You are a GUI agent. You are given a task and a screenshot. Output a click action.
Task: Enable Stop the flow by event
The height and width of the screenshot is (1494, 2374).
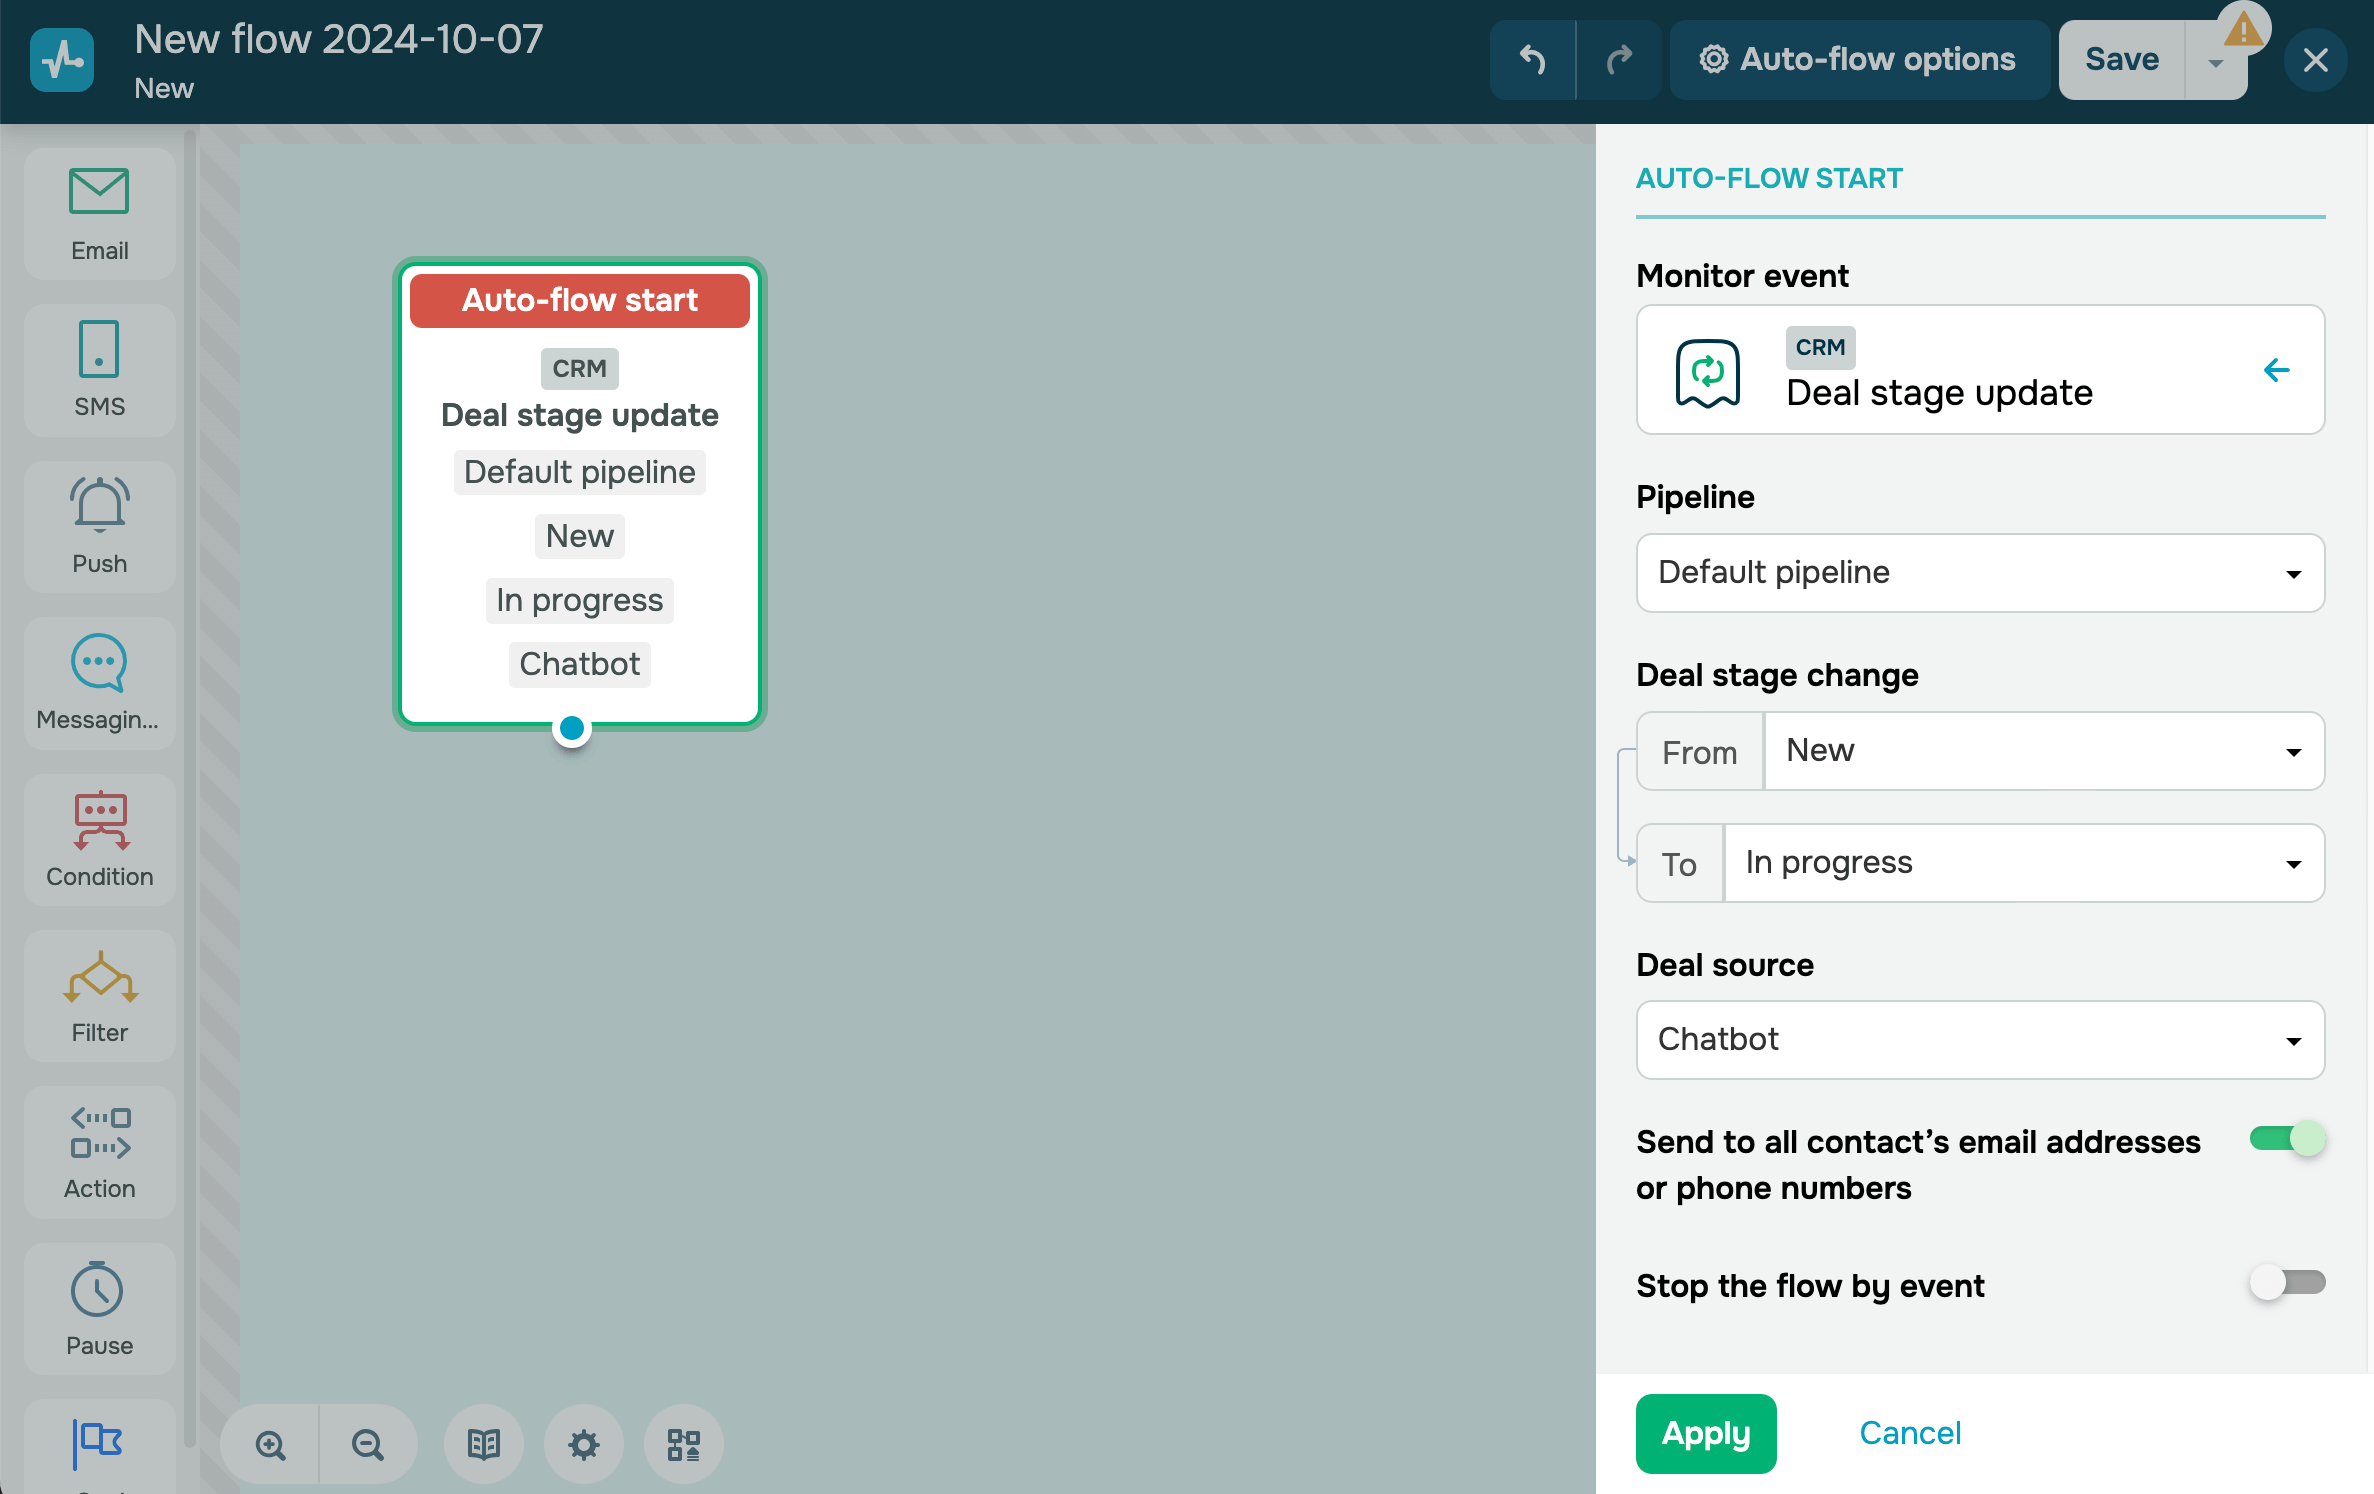coord(2287,1283)
